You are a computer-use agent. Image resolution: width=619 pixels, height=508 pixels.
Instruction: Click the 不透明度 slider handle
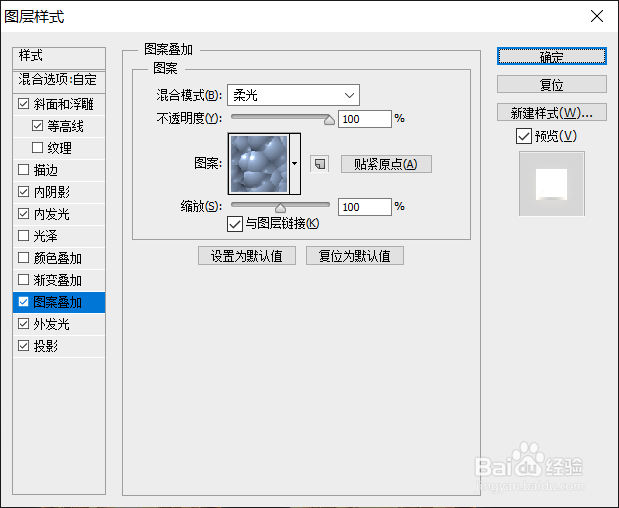[x=329, y=120]
